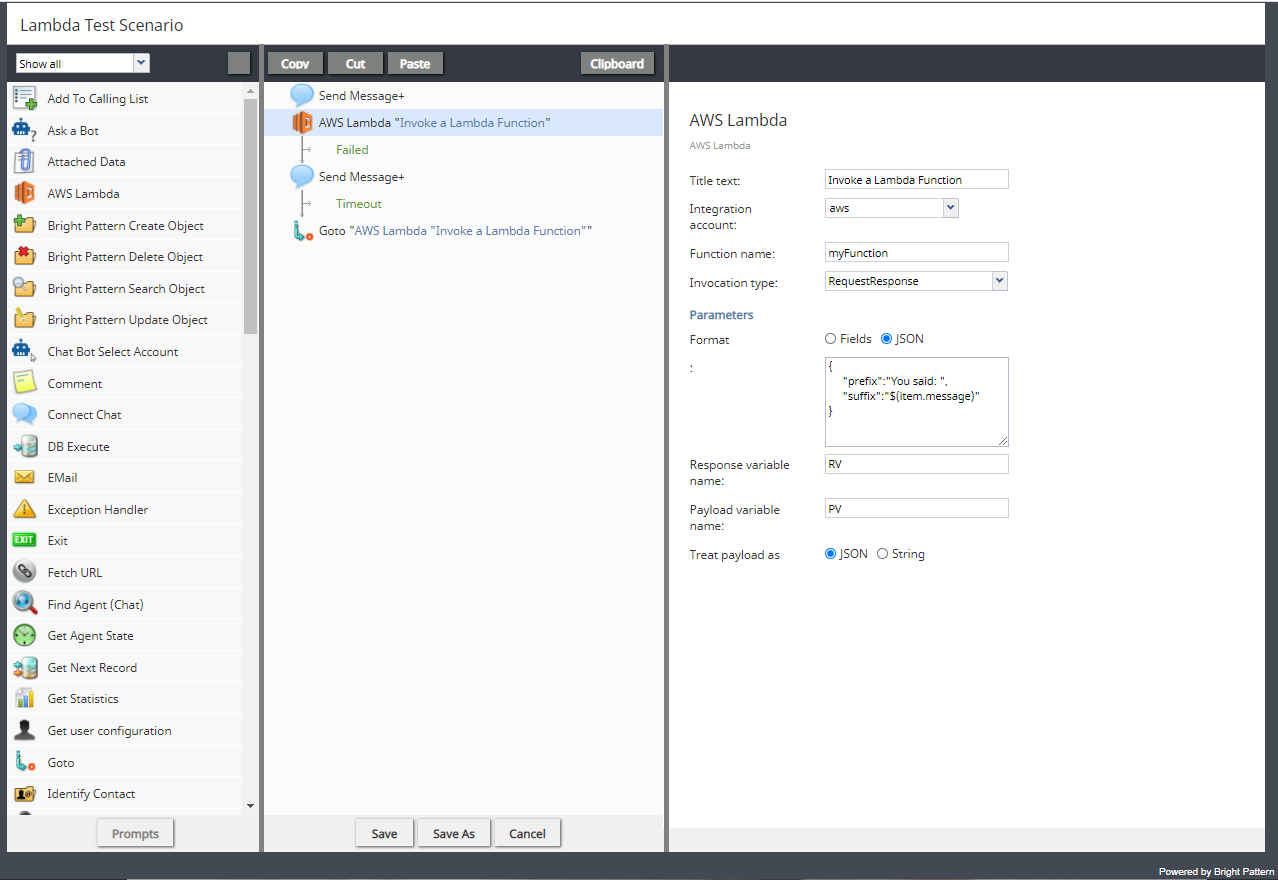Click the gray square button beside filter
The height and width of the screenshot is (880, 1278).
coord(239,63)
